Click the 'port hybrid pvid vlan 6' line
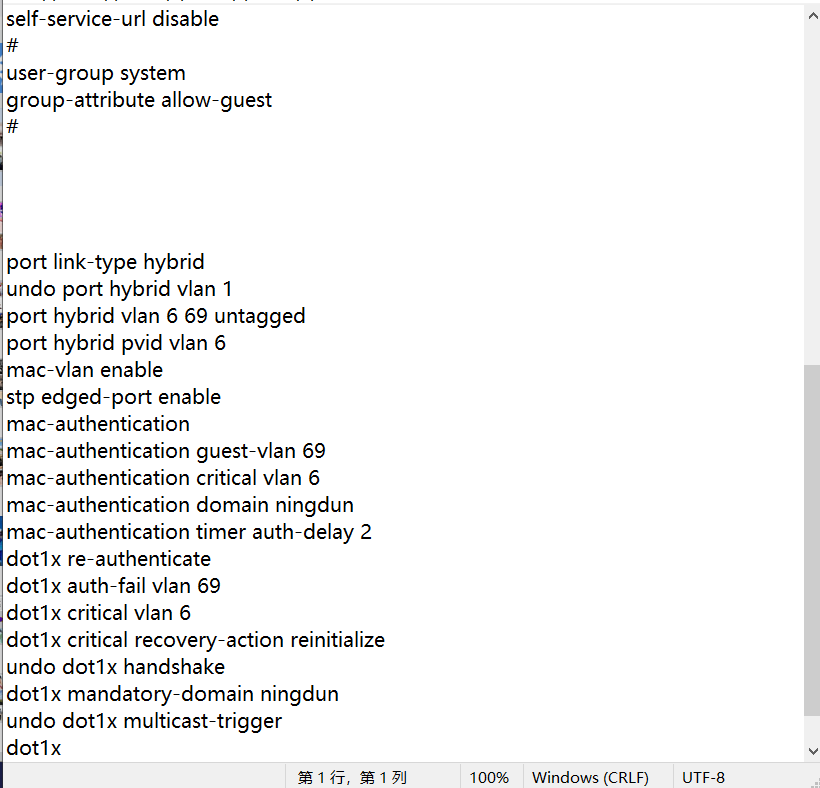 tap(116, 343)
